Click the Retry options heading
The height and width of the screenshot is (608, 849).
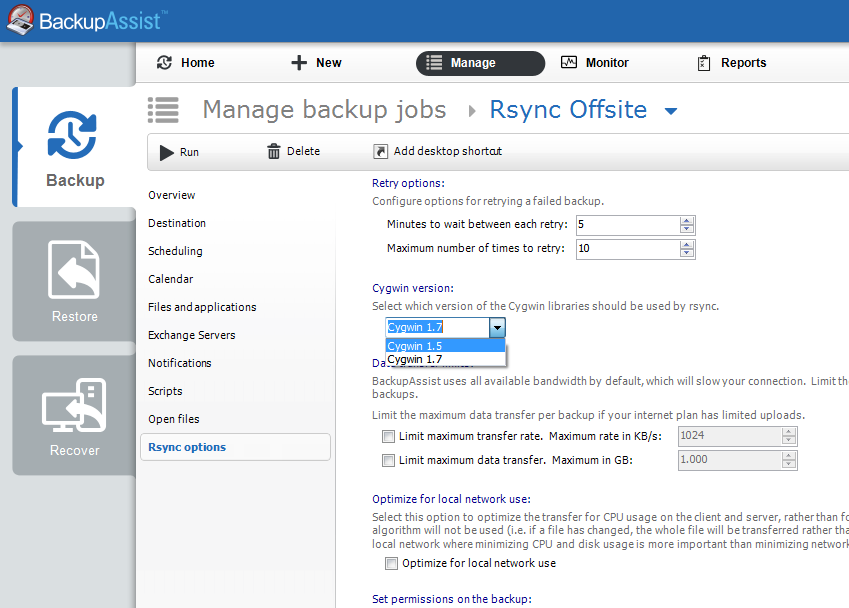(408, 183)
